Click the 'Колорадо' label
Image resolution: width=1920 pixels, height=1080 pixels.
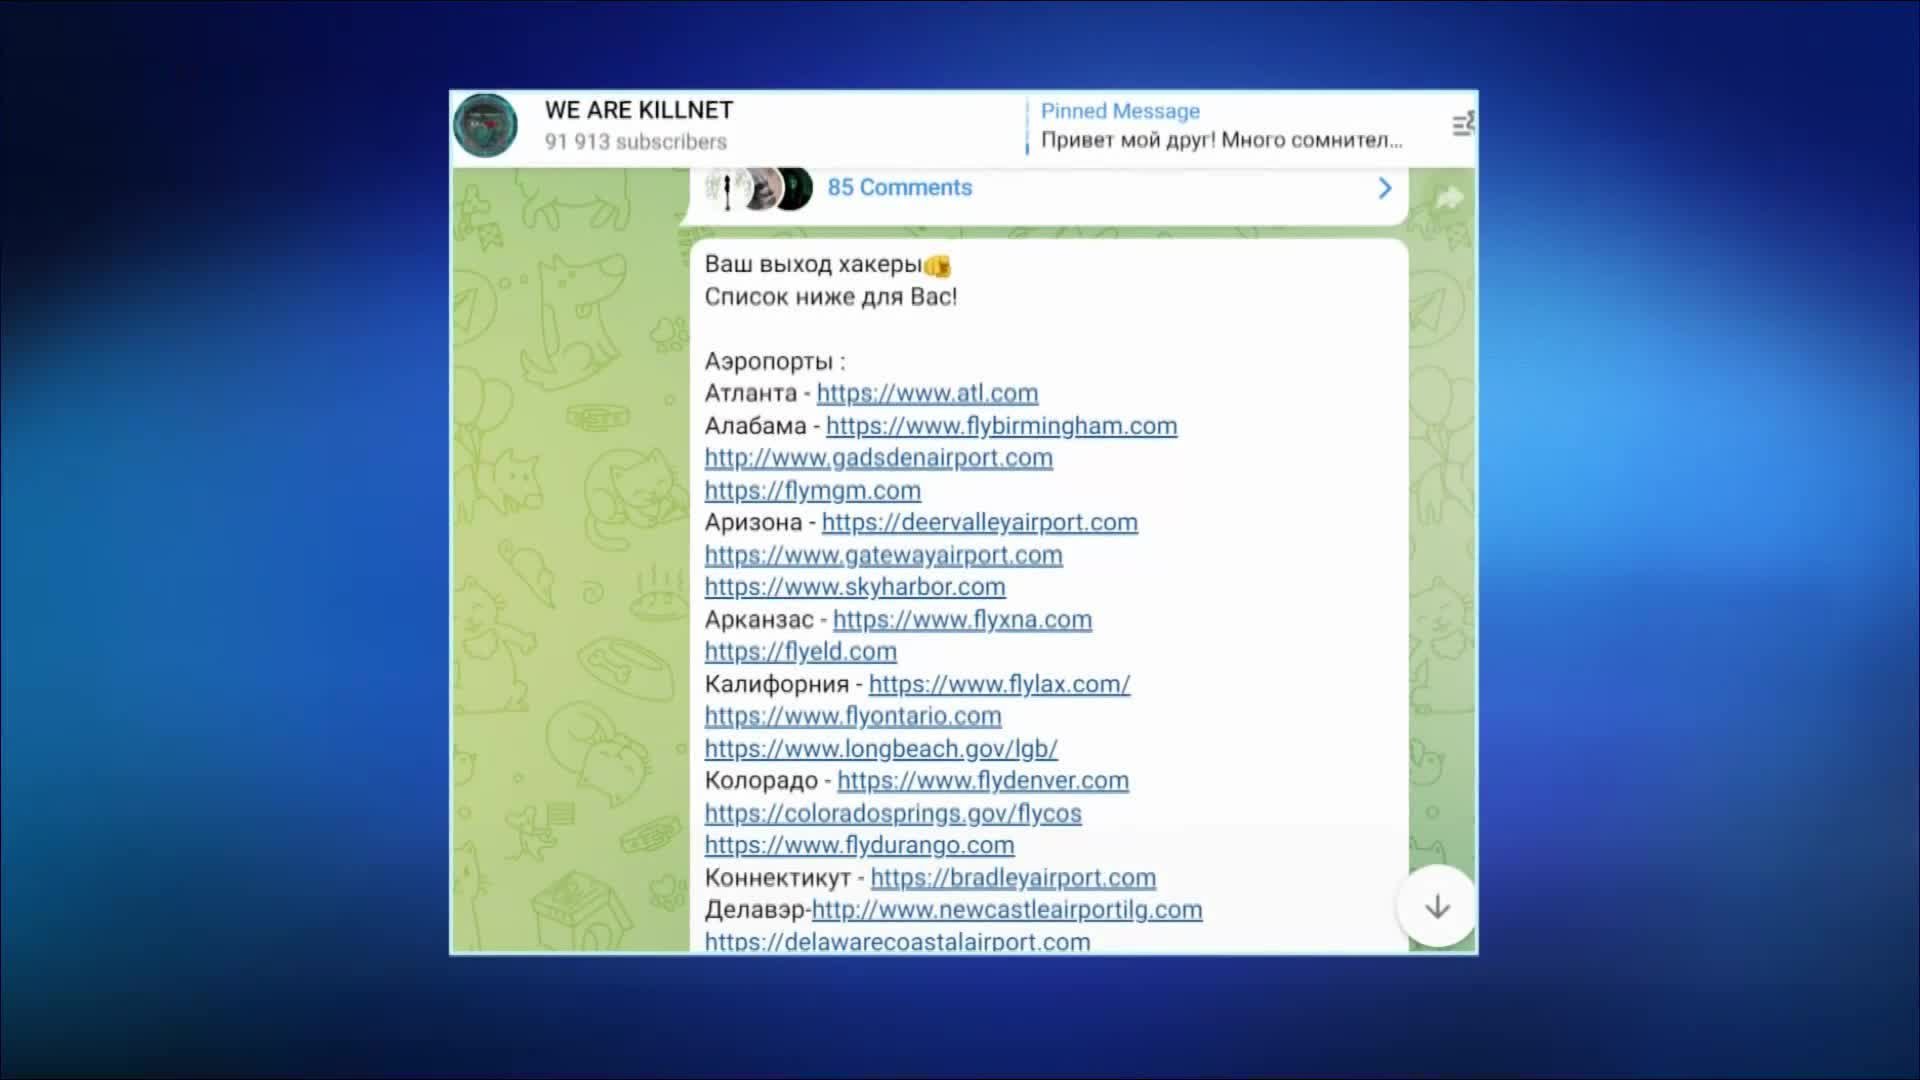point(761,781)
